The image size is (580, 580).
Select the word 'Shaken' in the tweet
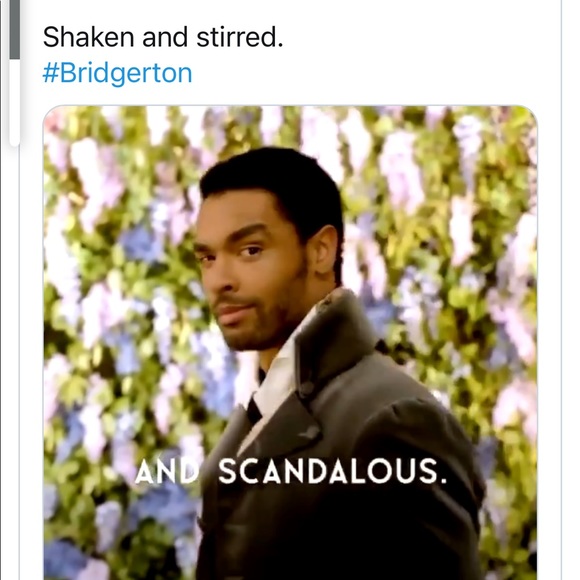click(x=88, y=37)
